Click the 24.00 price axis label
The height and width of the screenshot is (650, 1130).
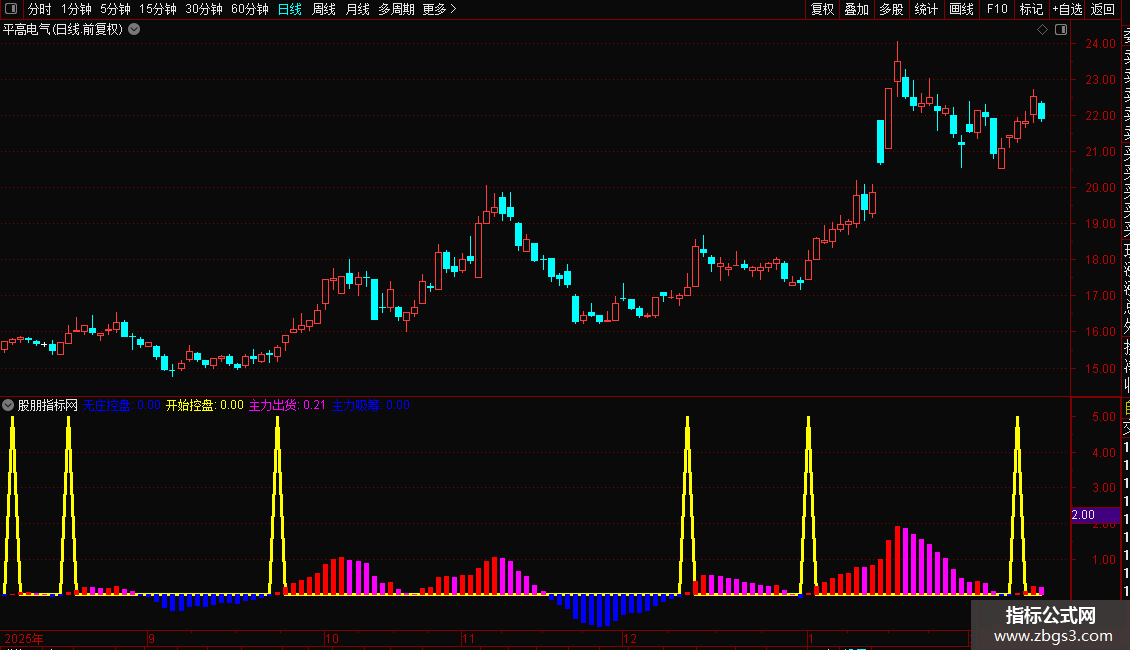[1100, 43]
